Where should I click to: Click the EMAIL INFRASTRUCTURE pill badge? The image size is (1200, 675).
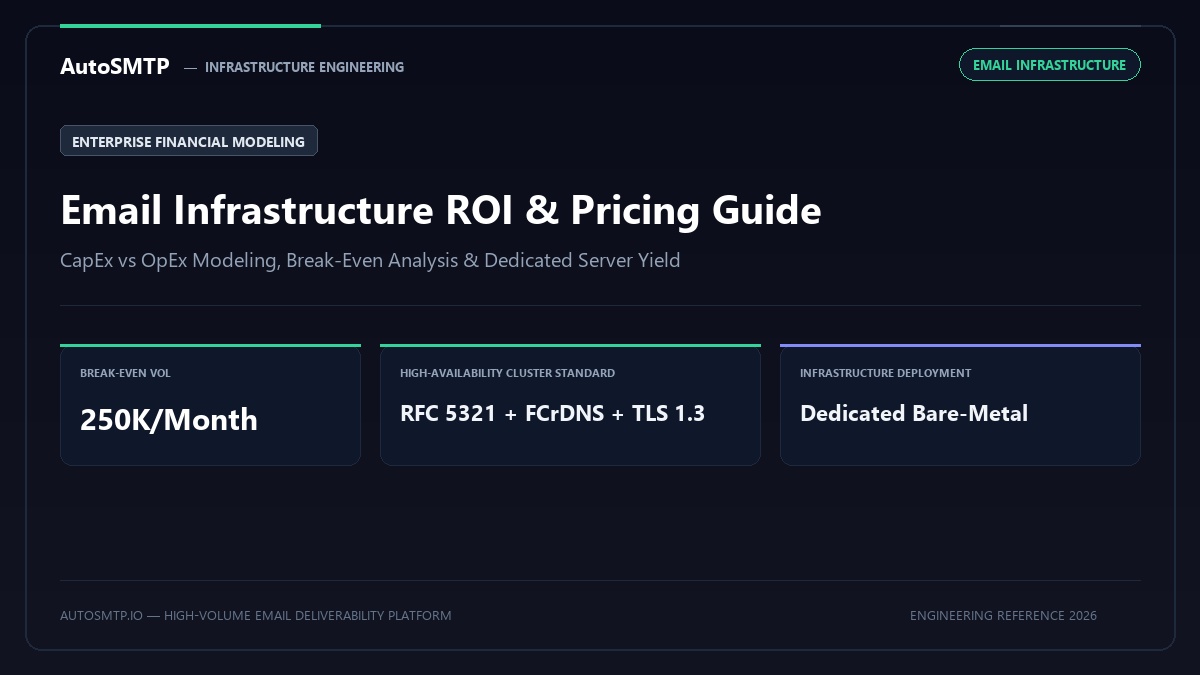pyautogui.click(x=1049, y=65)
